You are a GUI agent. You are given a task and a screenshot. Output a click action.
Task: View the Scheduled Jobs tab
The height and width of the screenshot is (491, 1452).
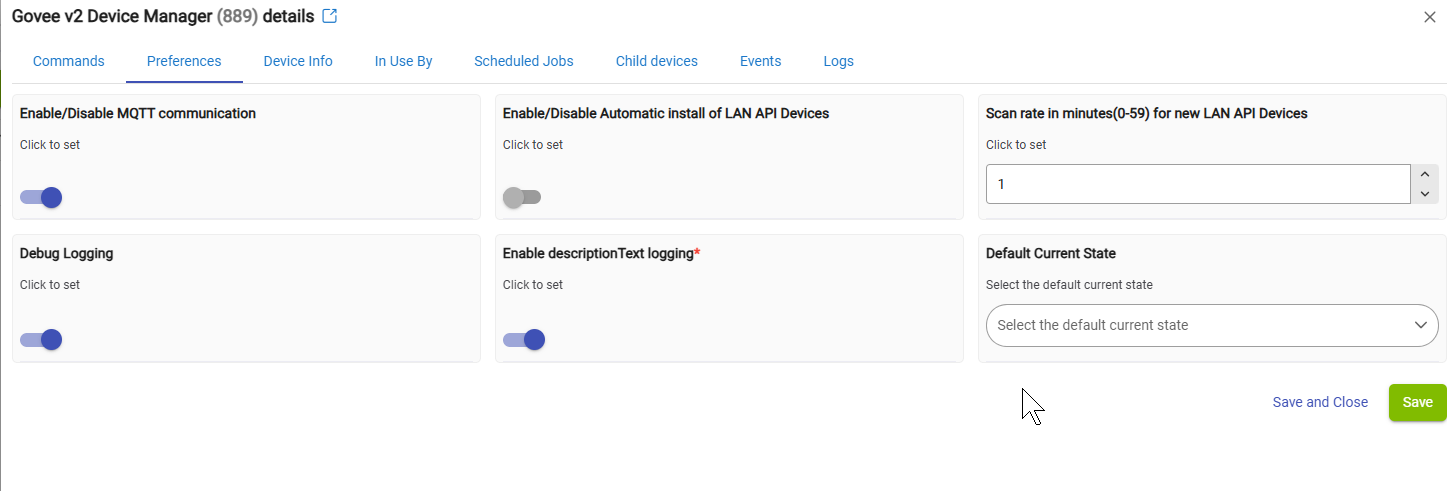click(x=524, y=61)
